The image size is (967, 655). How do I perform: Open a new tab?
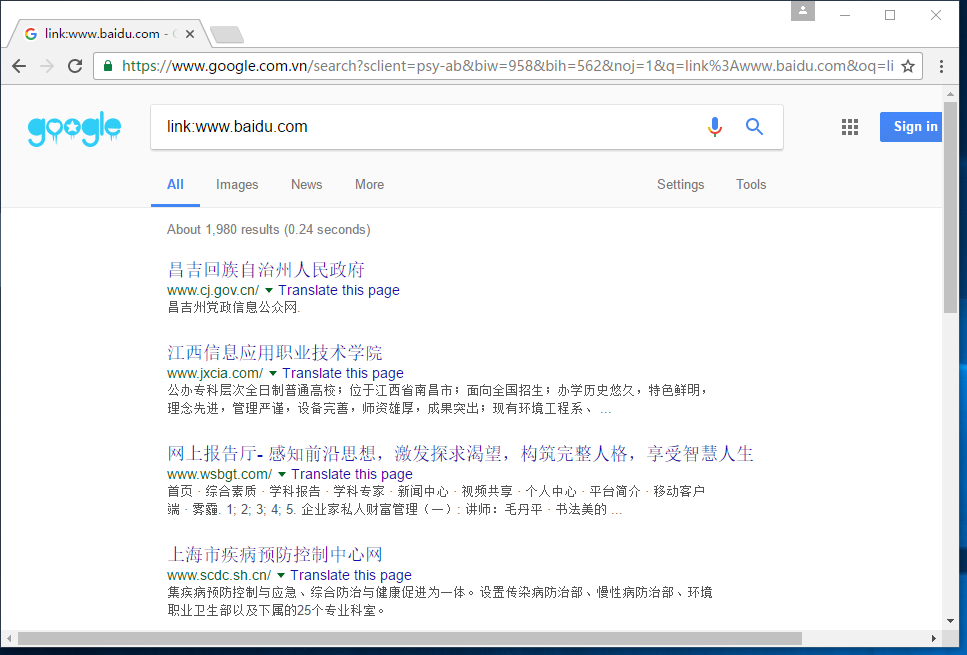227,35
